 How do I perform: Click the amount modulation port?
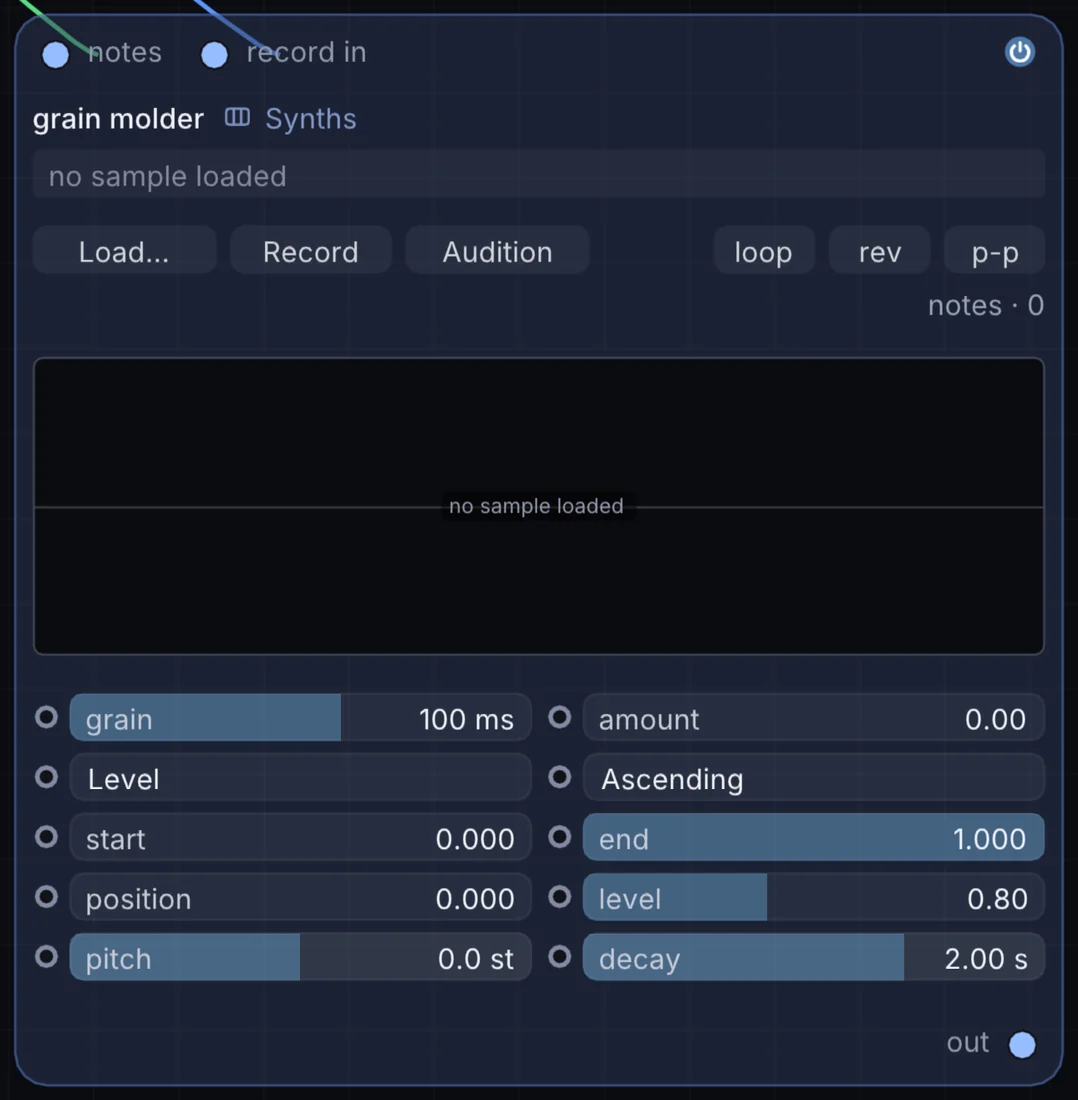[x=560, y=717]
